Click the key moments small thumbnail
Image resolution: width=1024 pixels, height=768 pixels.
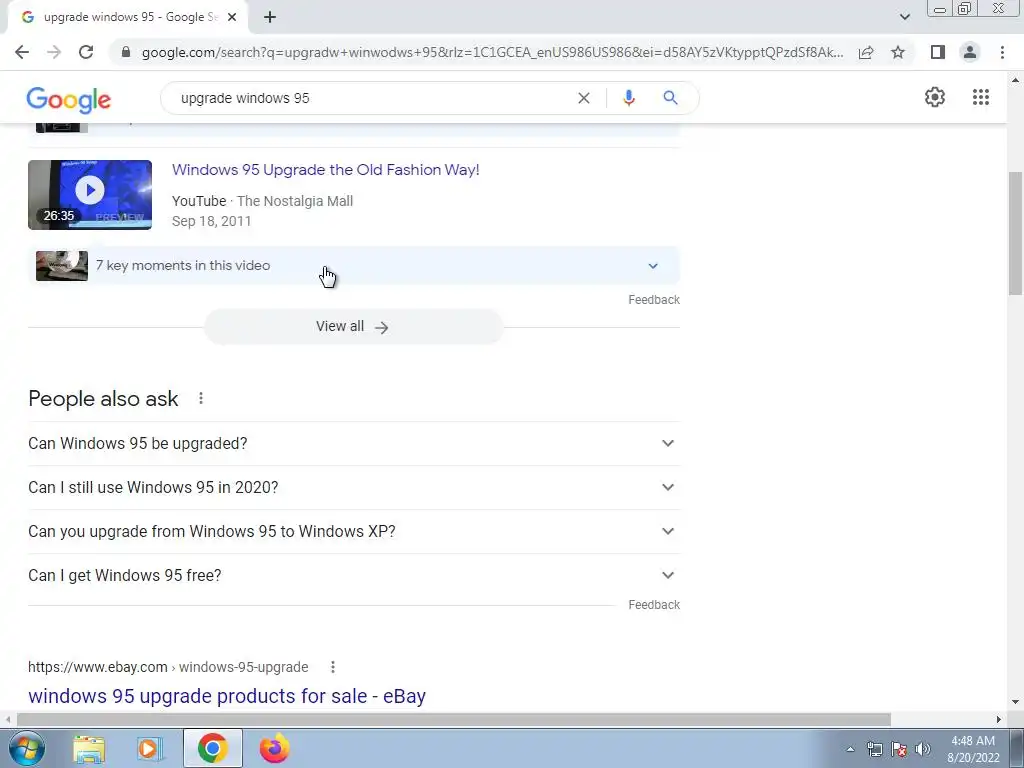(x=62, y=266)
